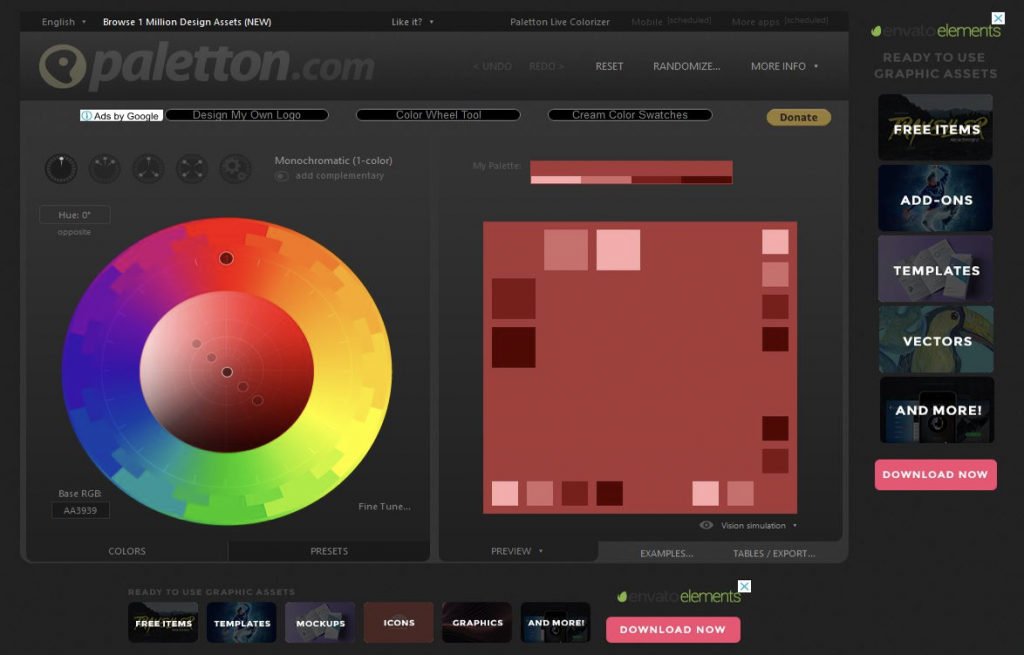1024x655 pixels.
Task: Click the Ads by Google info icon
Action: [x=86, y=116]
